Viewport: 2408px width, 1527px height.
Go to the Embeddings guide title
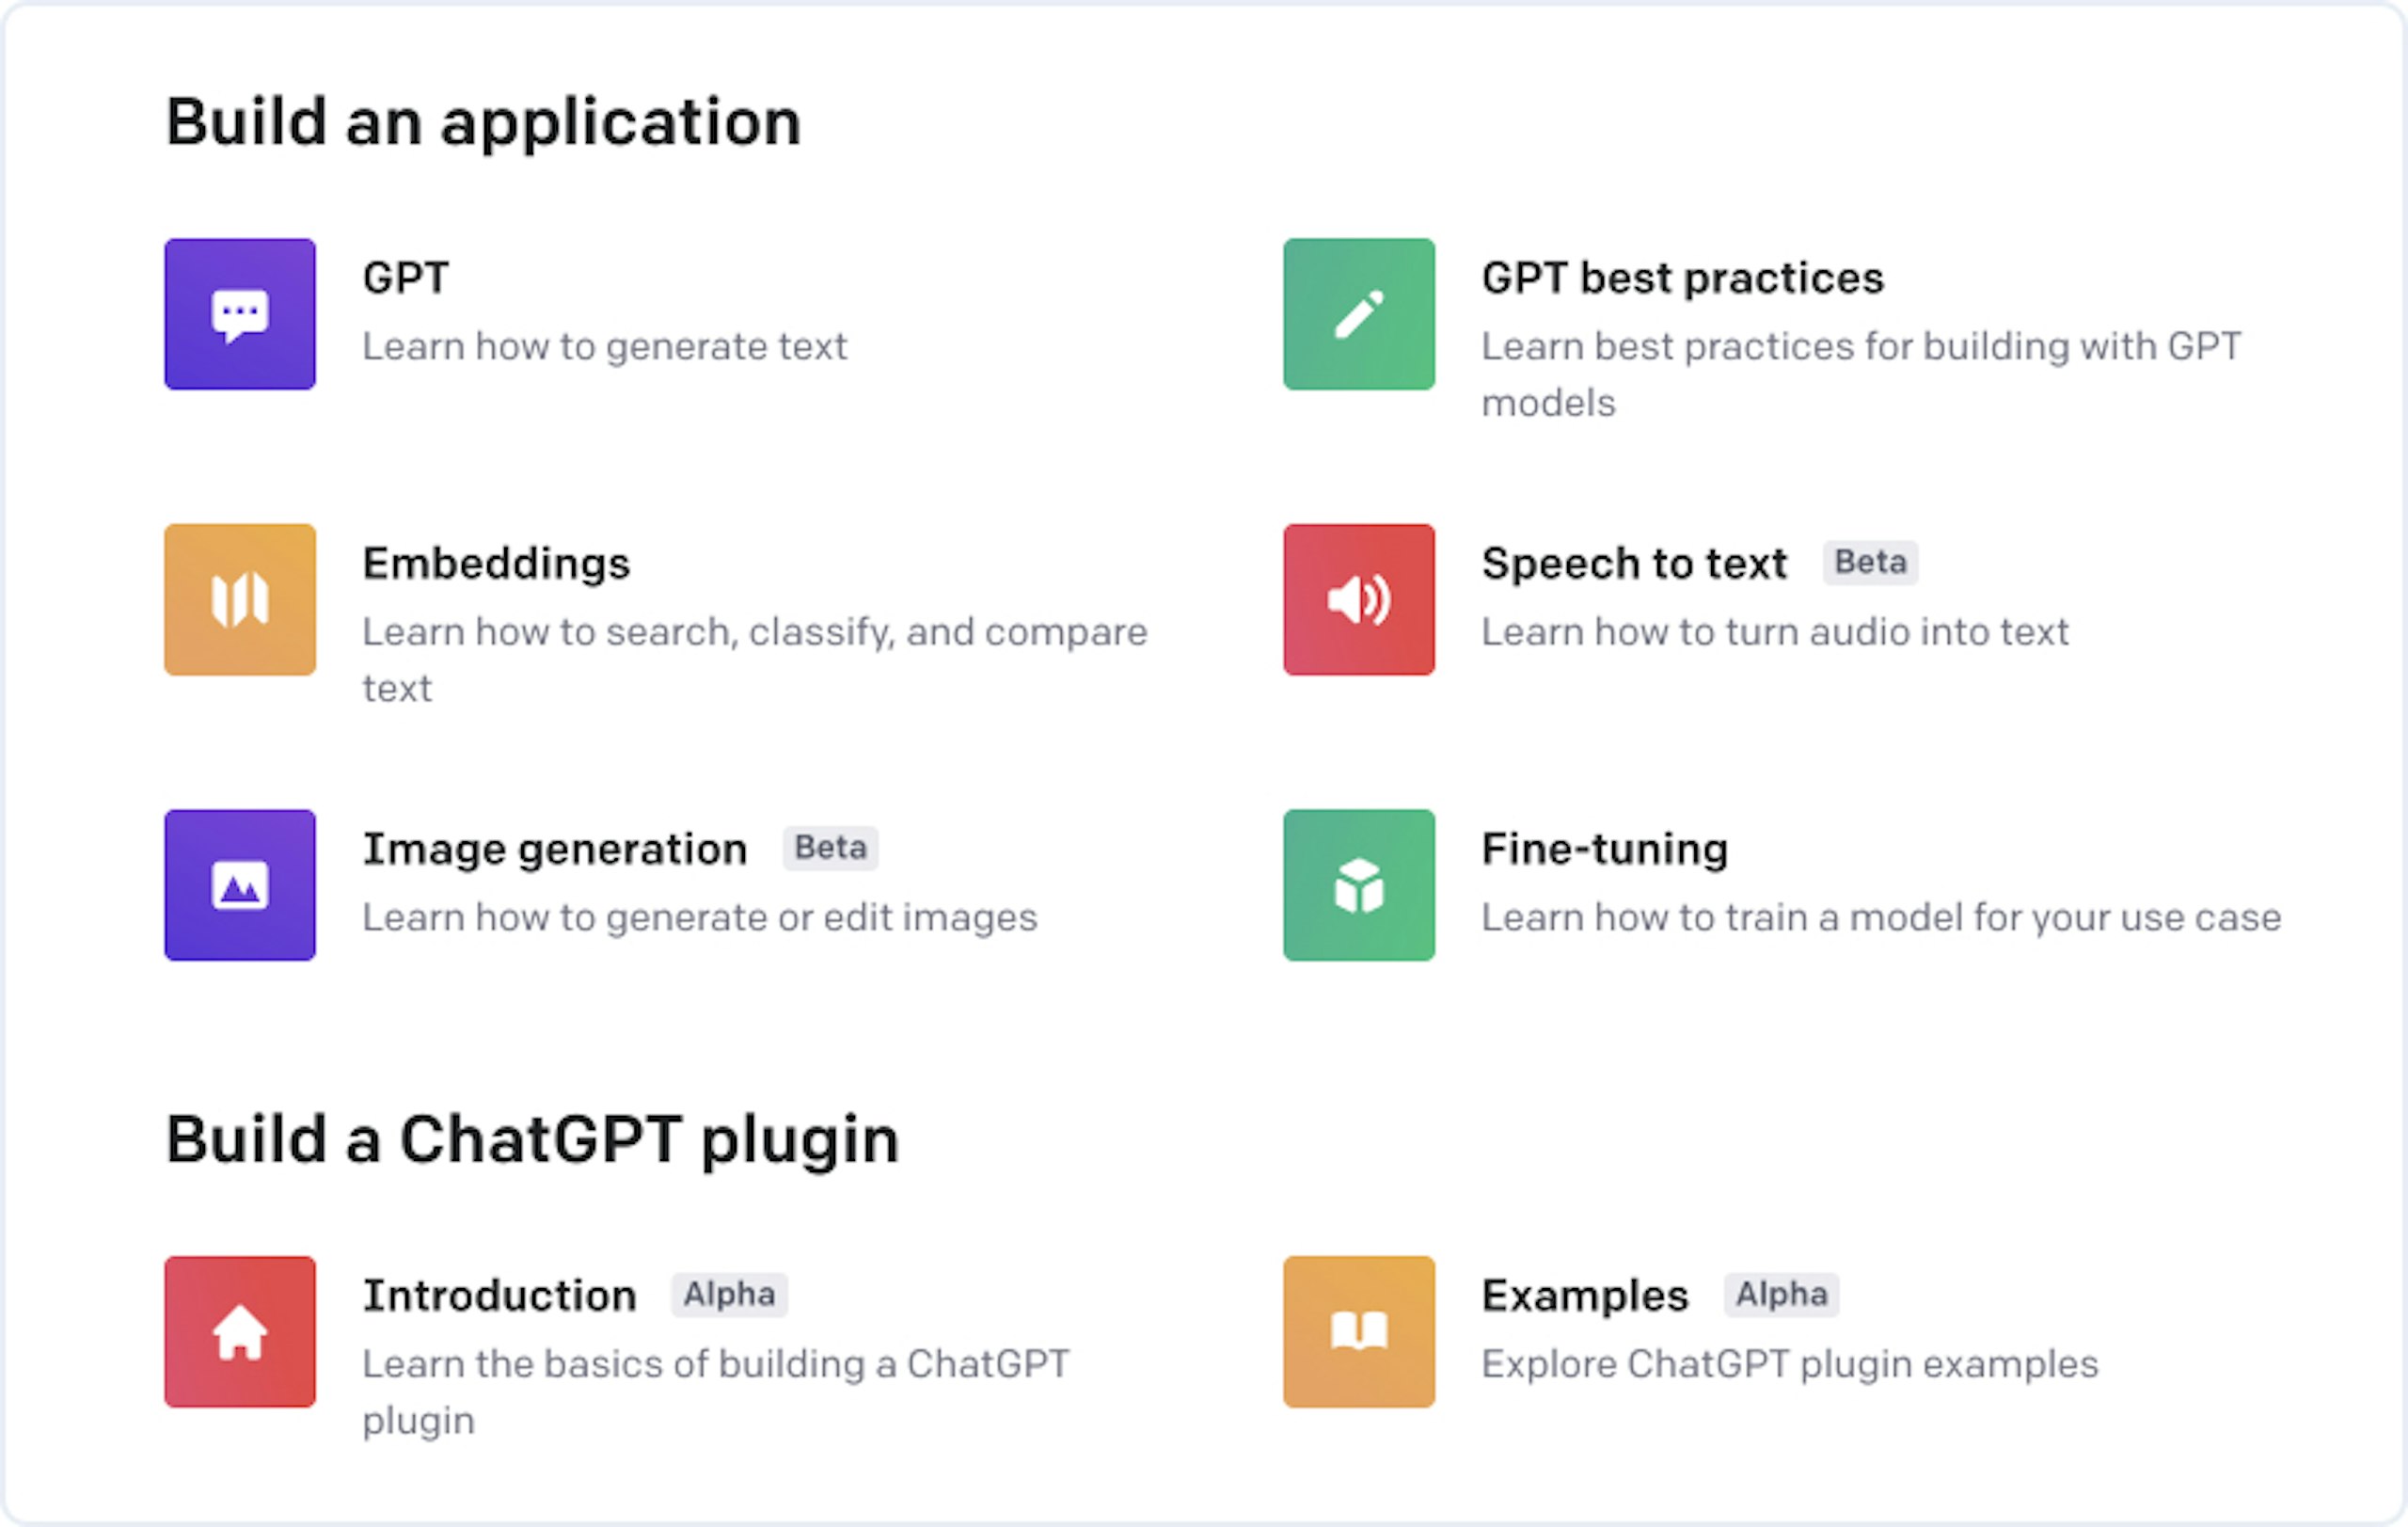(x=496, y=564)
